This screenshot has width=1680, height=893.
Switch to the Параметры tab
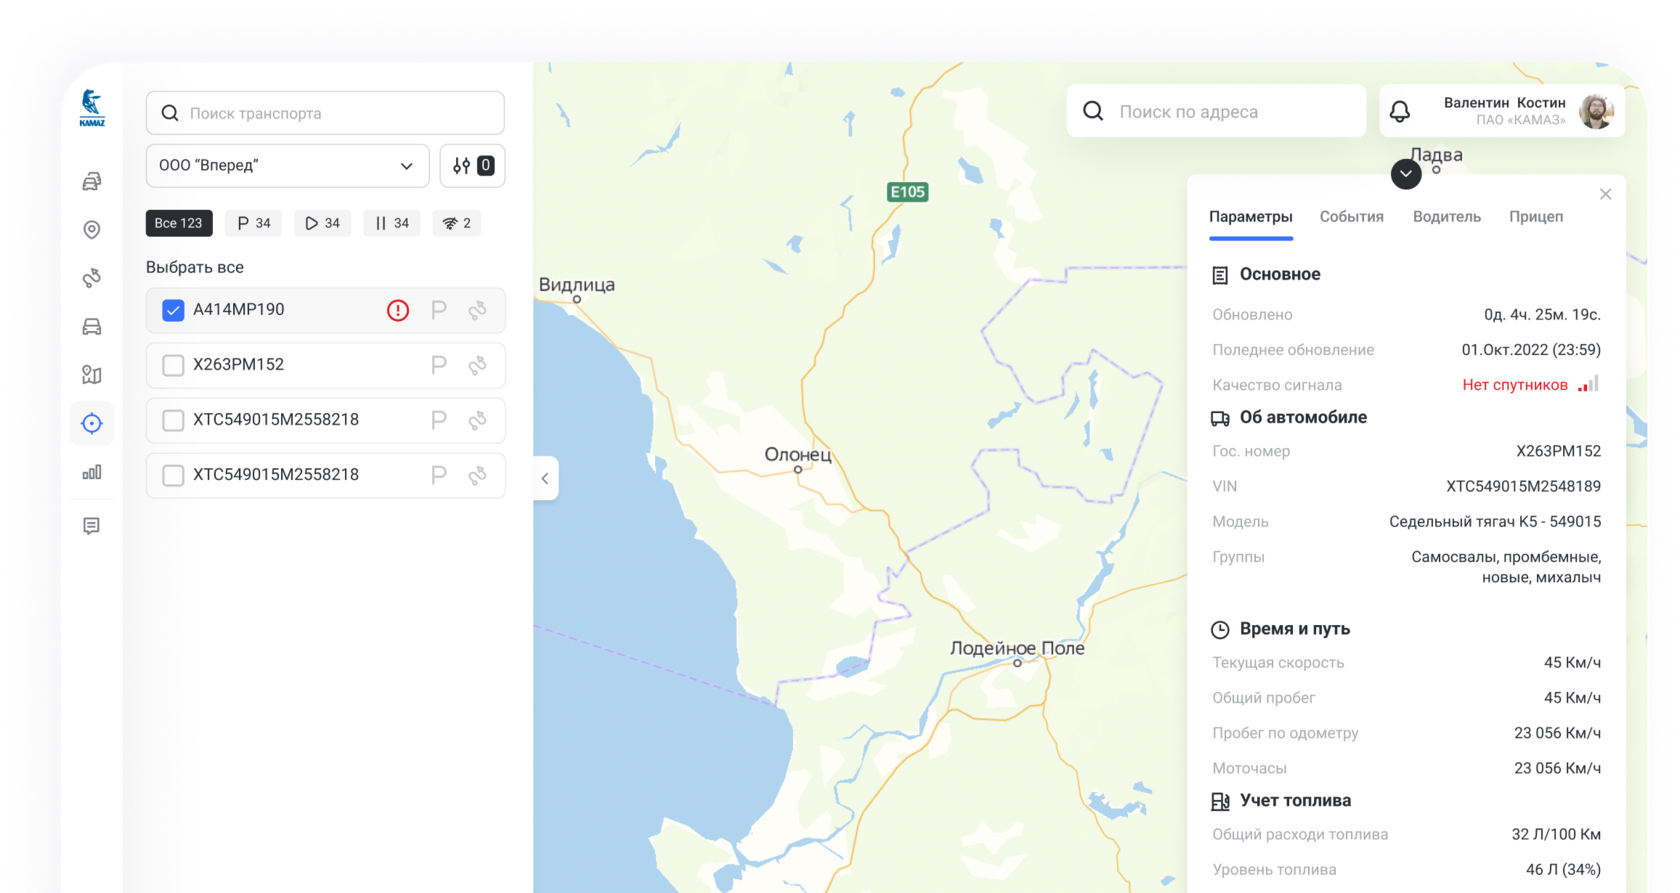pos(1251,217)
